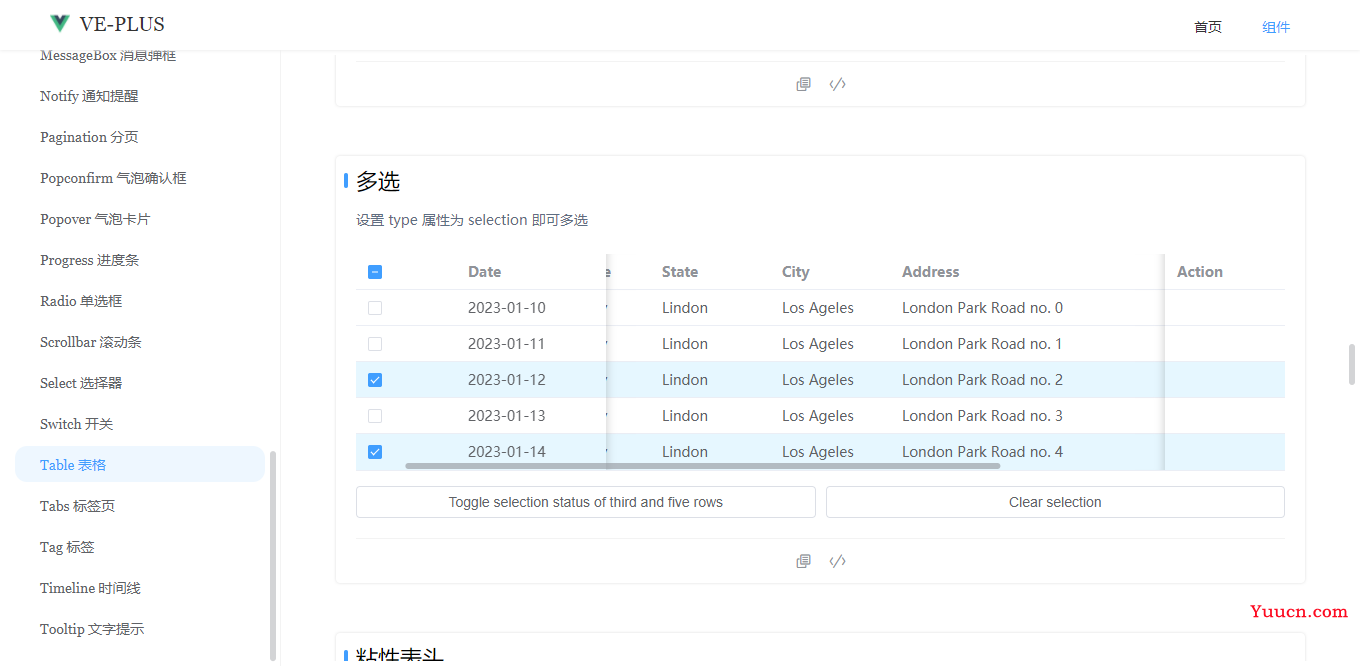Click the VE-PLUS title text
This screenshot has width=1360, height=666.
(x=122, y=24)
